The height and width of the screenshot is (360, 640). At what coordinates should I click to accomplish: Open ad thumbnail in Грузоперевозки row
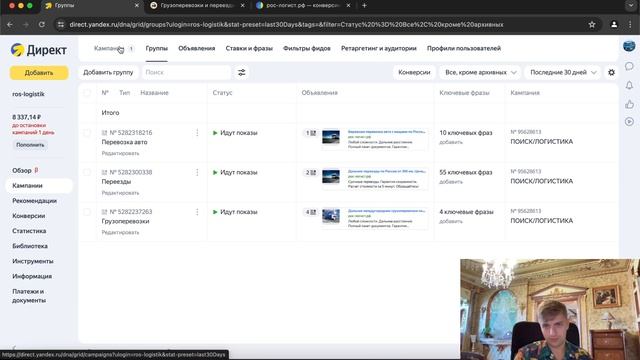(331, 216)
